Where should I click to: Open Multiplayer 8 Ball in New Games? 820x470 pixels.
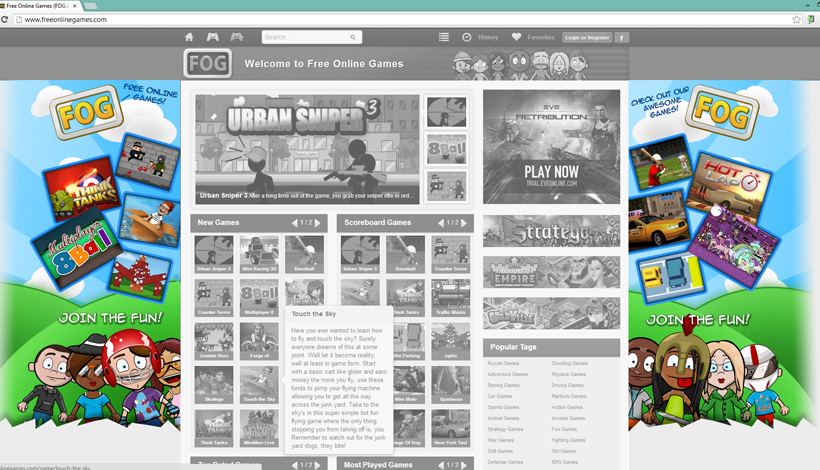259,297
